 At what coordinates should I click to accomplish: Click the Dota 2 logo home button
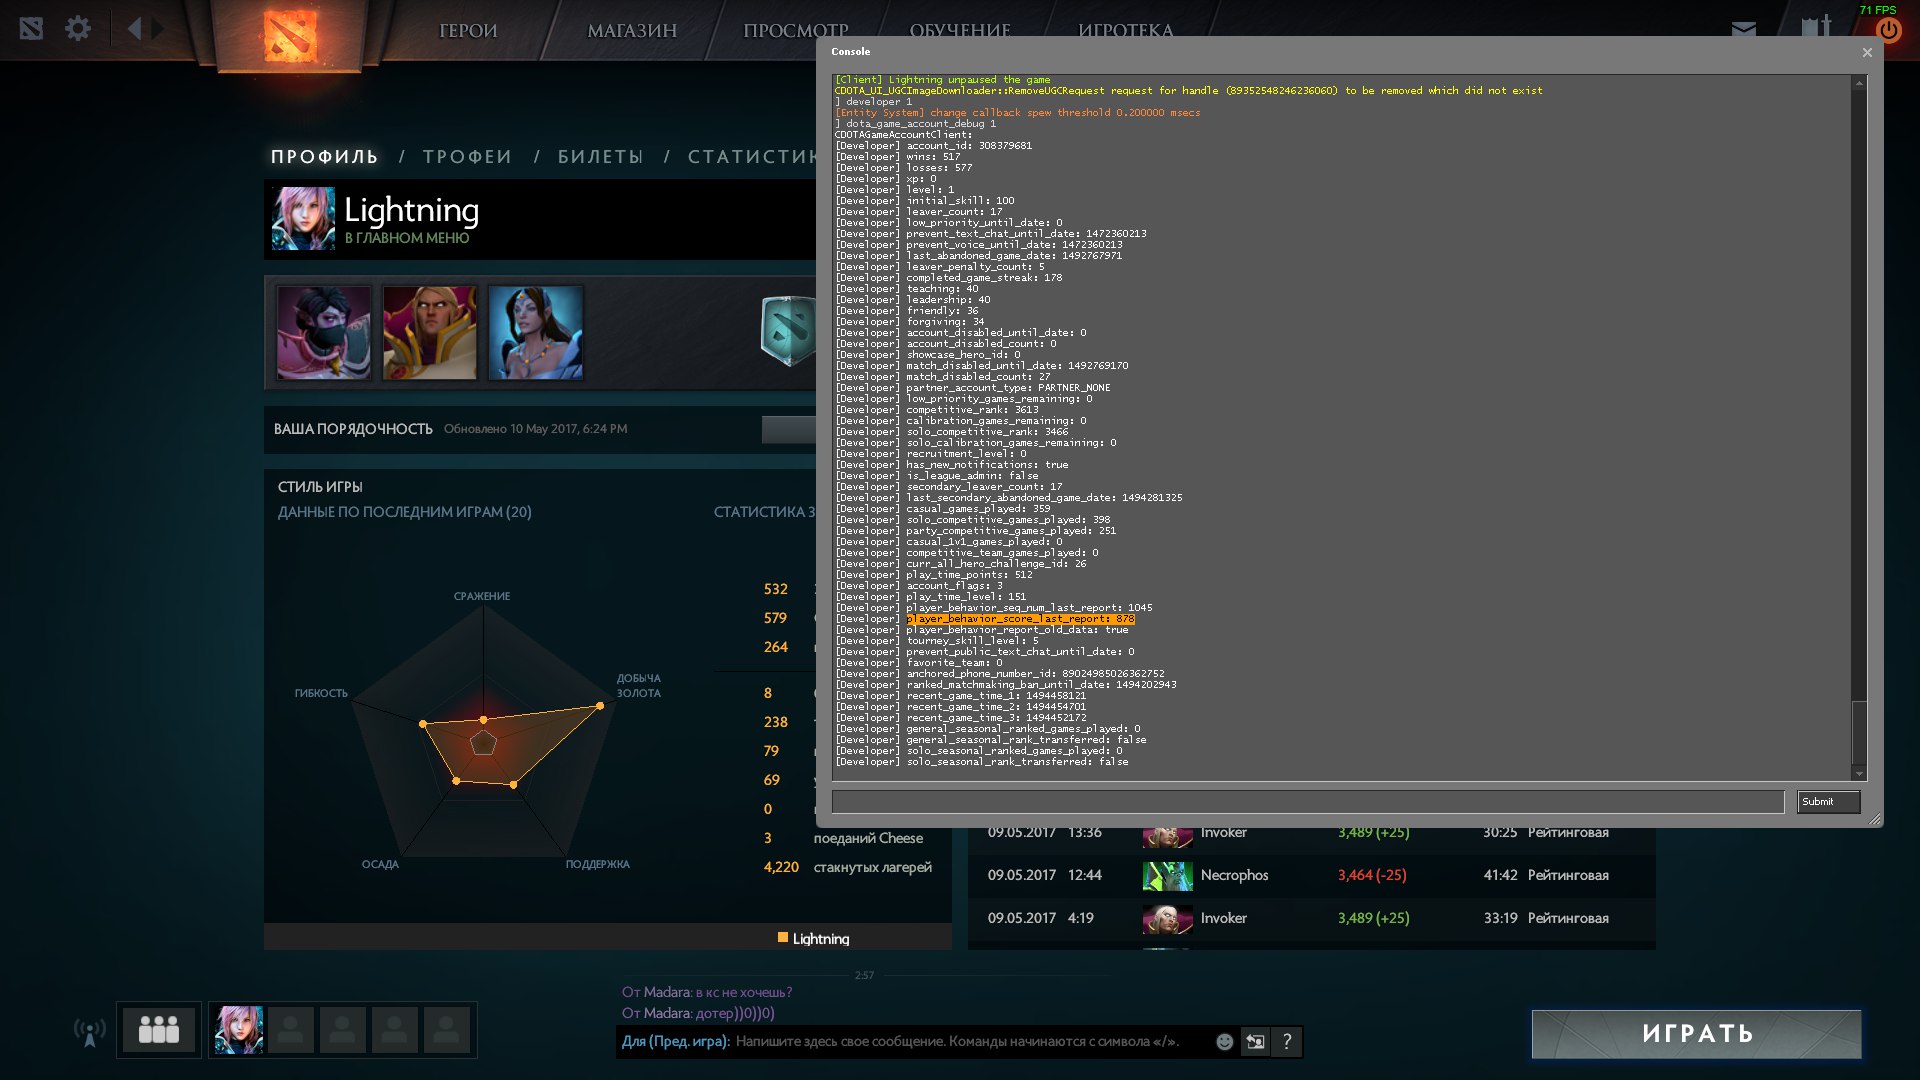pos(290,35)
